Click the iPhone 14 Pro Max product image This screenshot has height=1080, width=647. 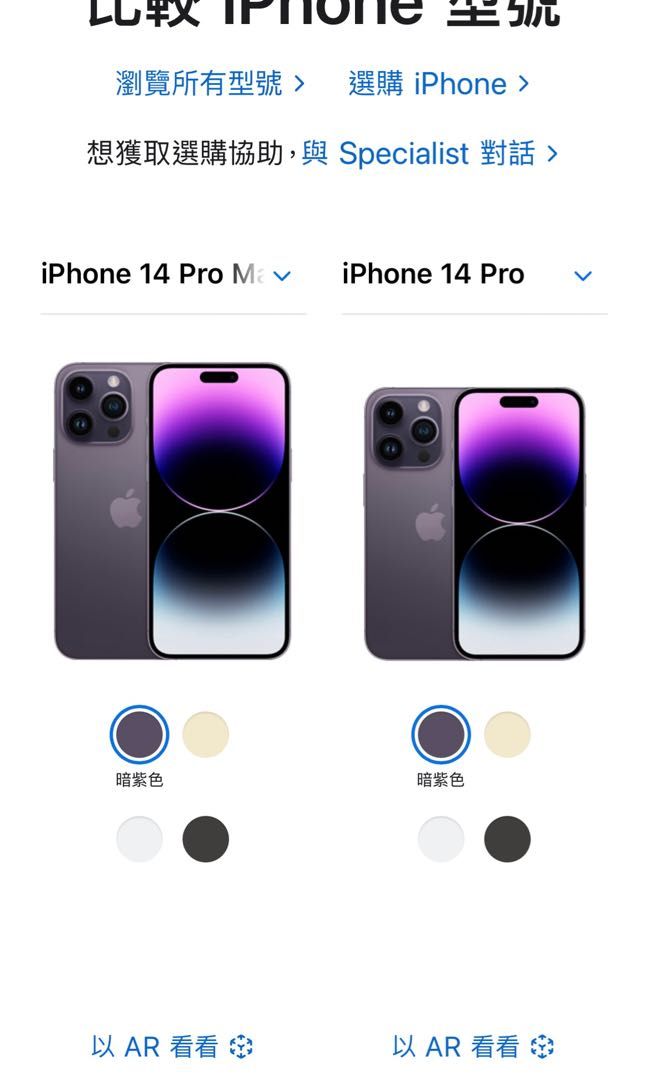pyautogui.click(x=172, y=511)
